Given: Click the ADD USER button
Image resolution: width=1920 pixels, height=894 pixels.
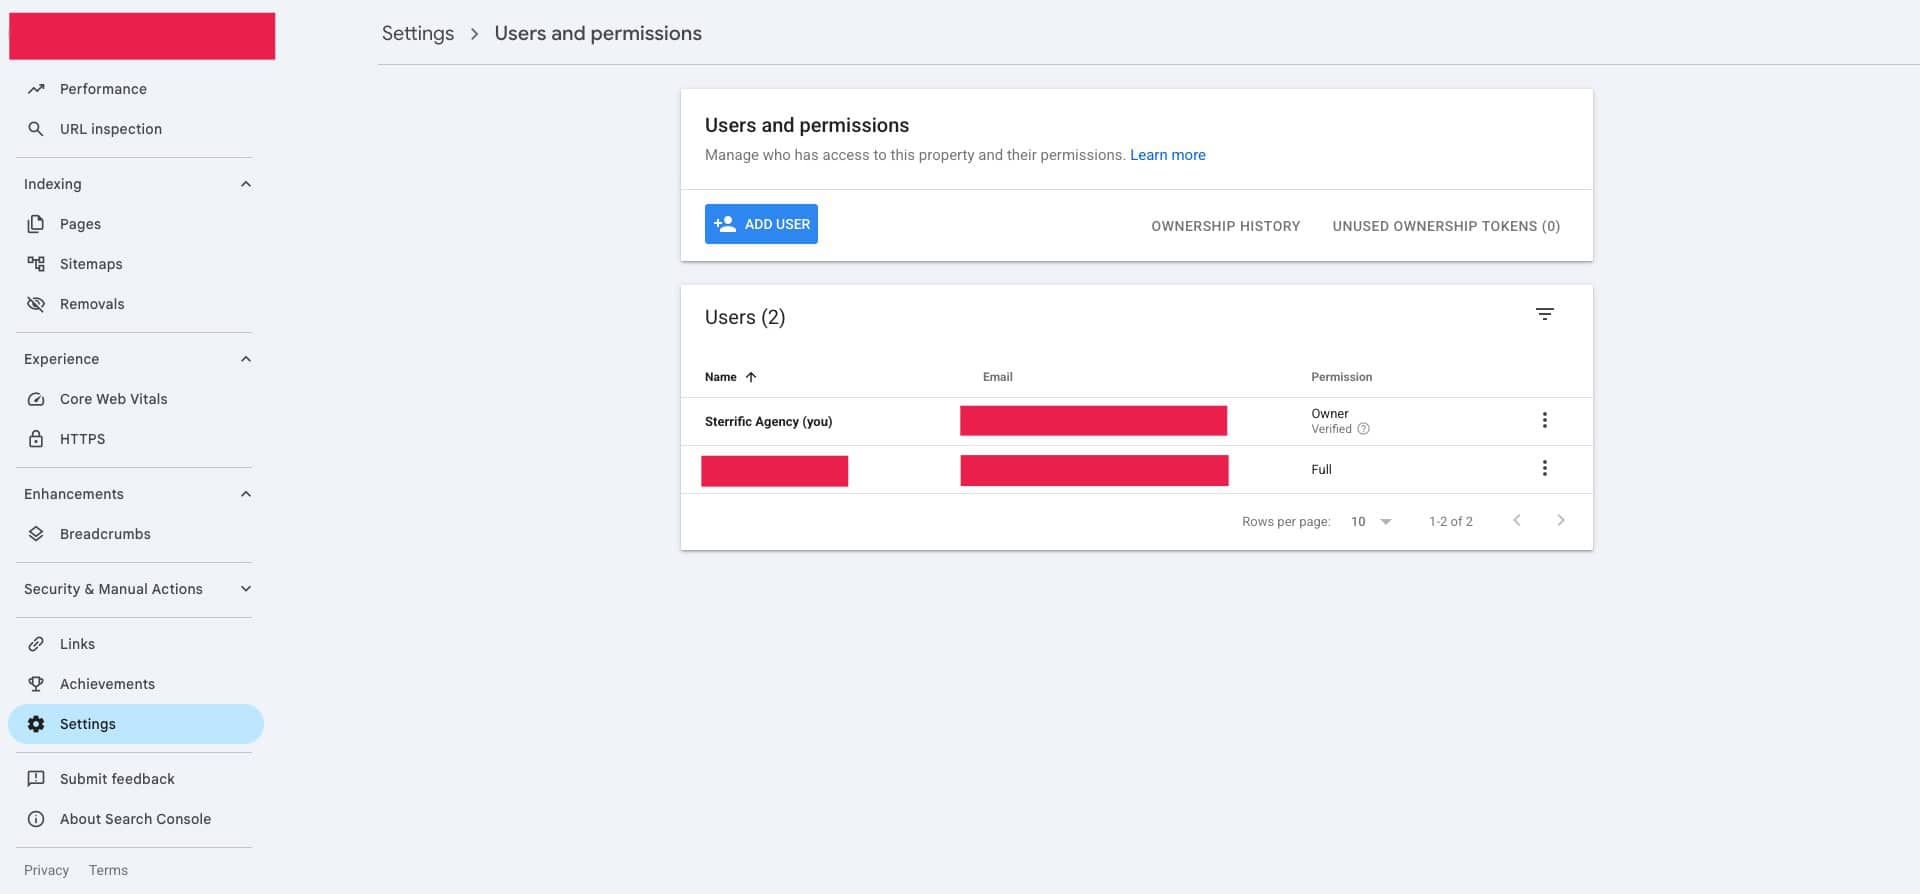Looking at the screenshot, I should 761,224.
